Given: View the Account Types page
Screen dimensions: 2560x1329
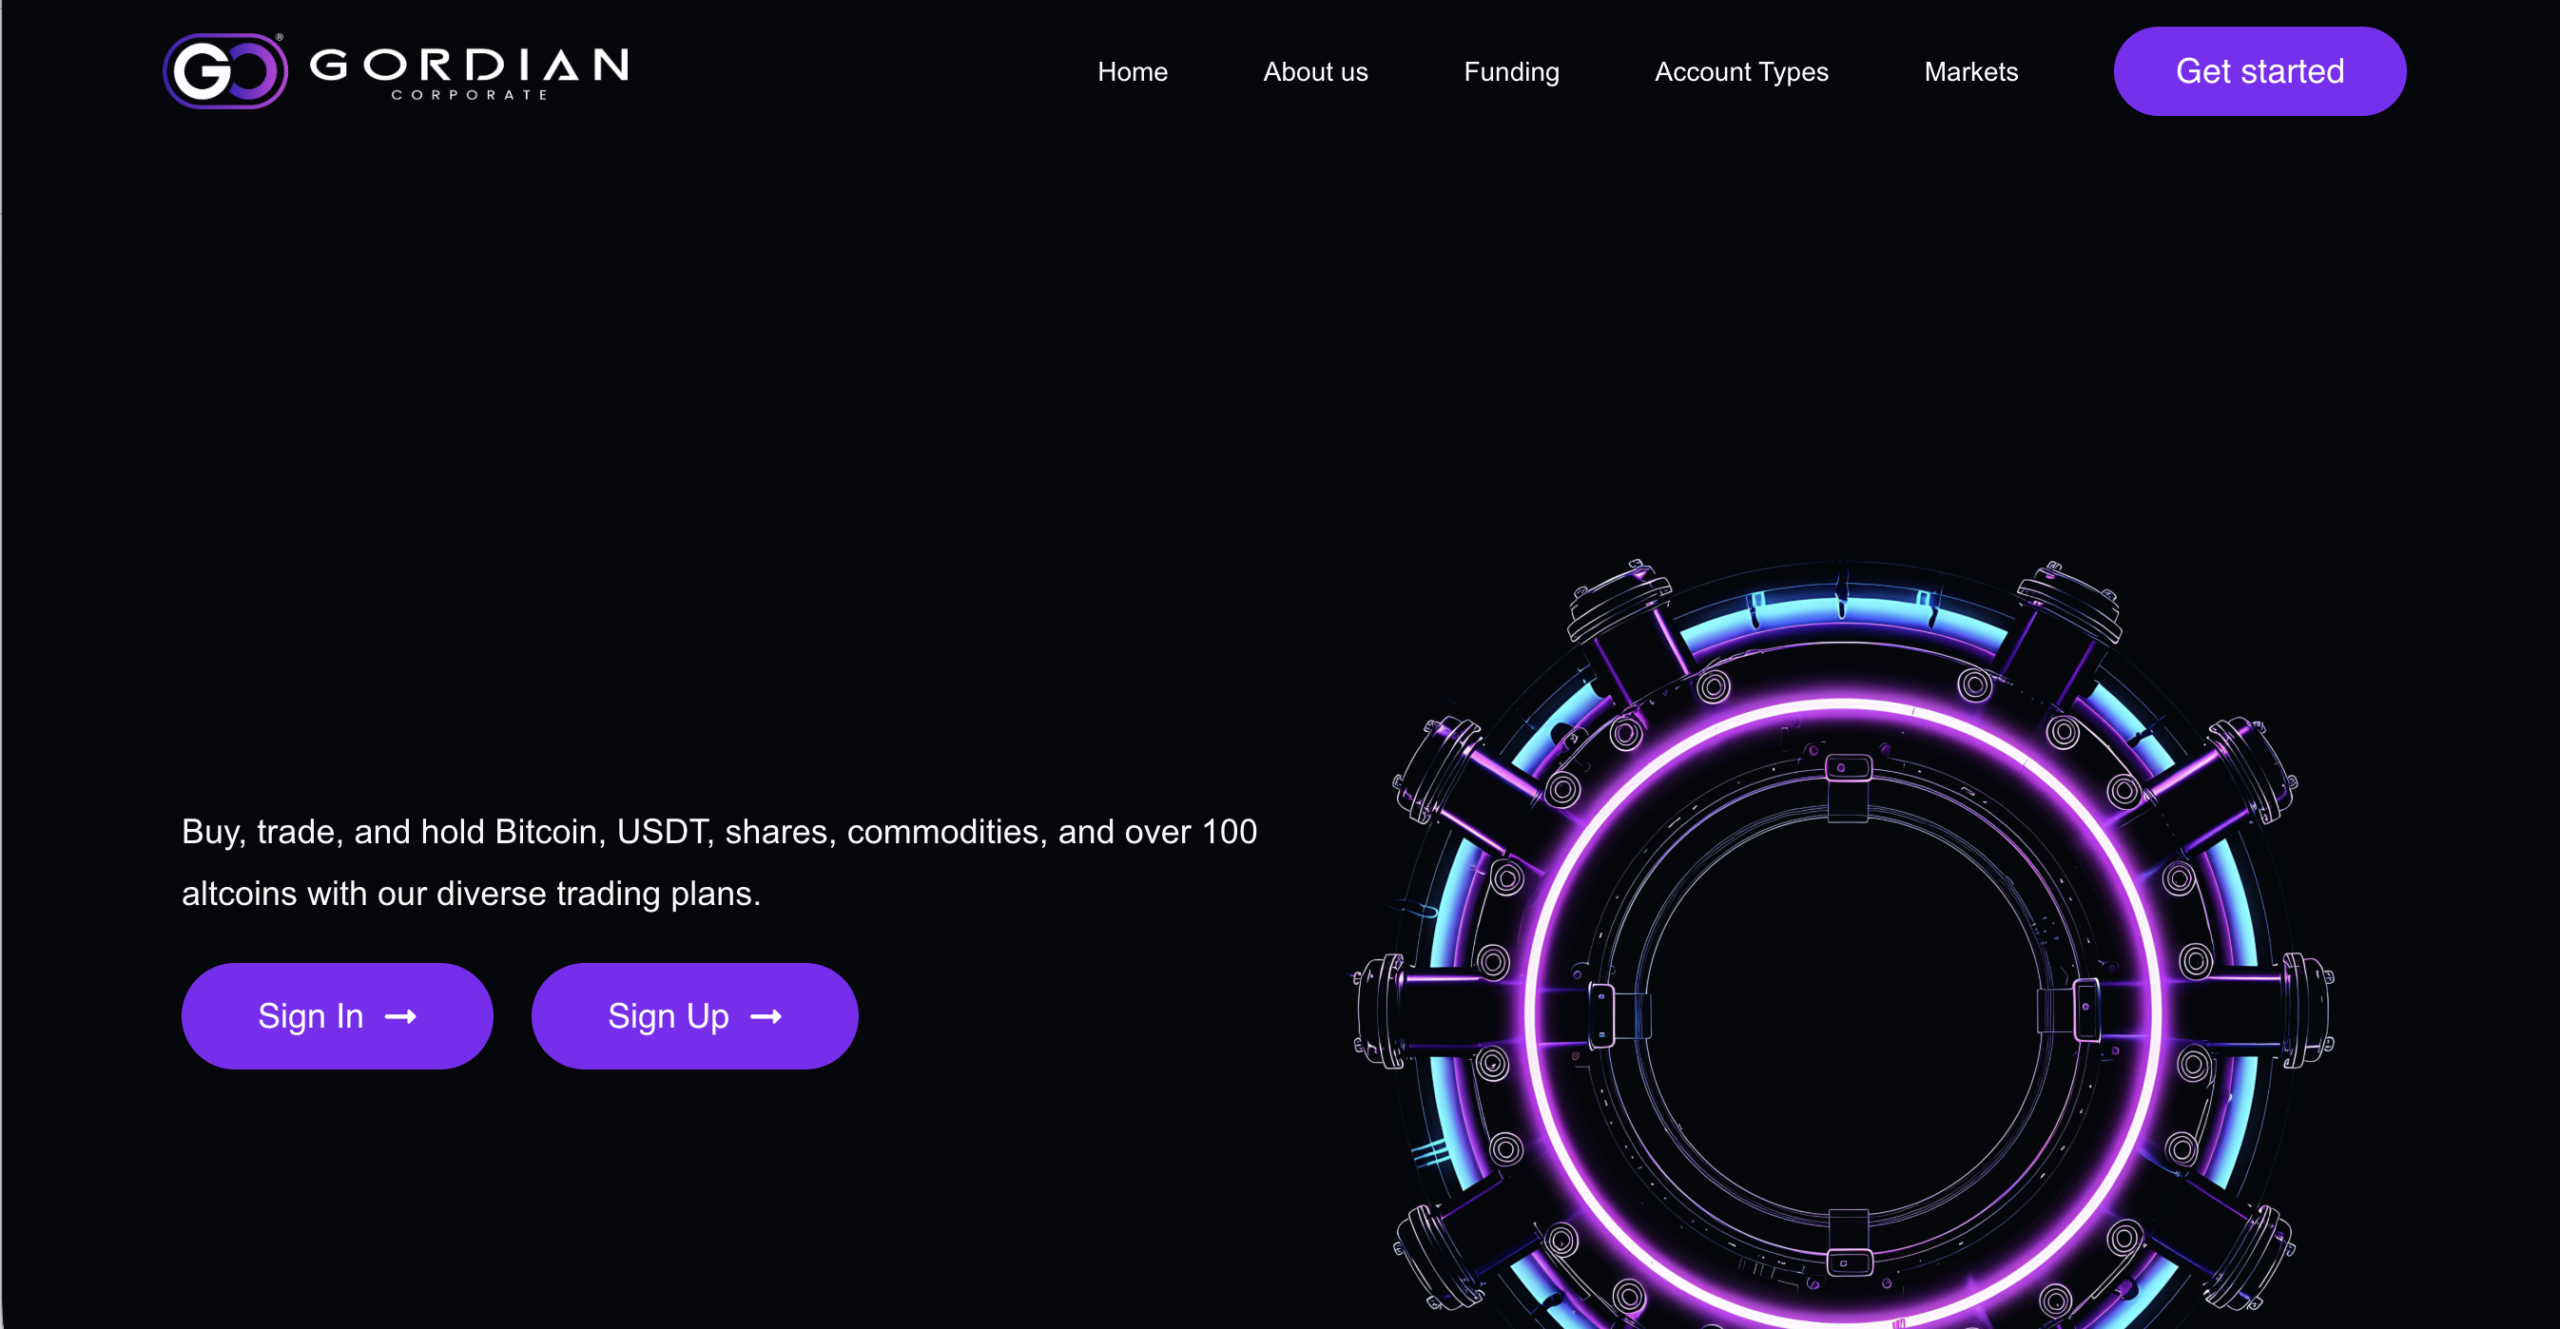Looking at the screenshot, I should [1741, 71].
